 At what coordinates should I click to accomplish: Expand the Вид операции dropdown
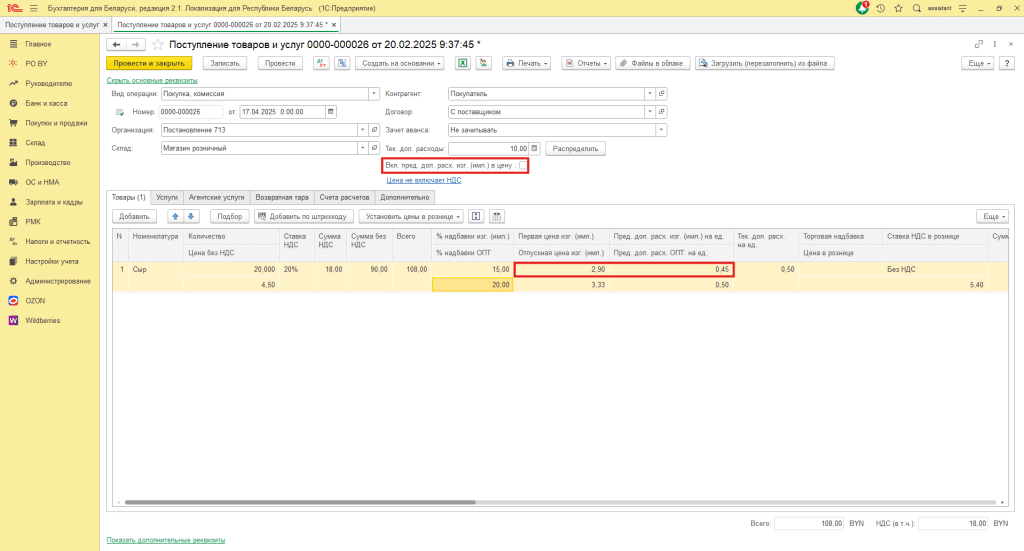tap(374, 93)
